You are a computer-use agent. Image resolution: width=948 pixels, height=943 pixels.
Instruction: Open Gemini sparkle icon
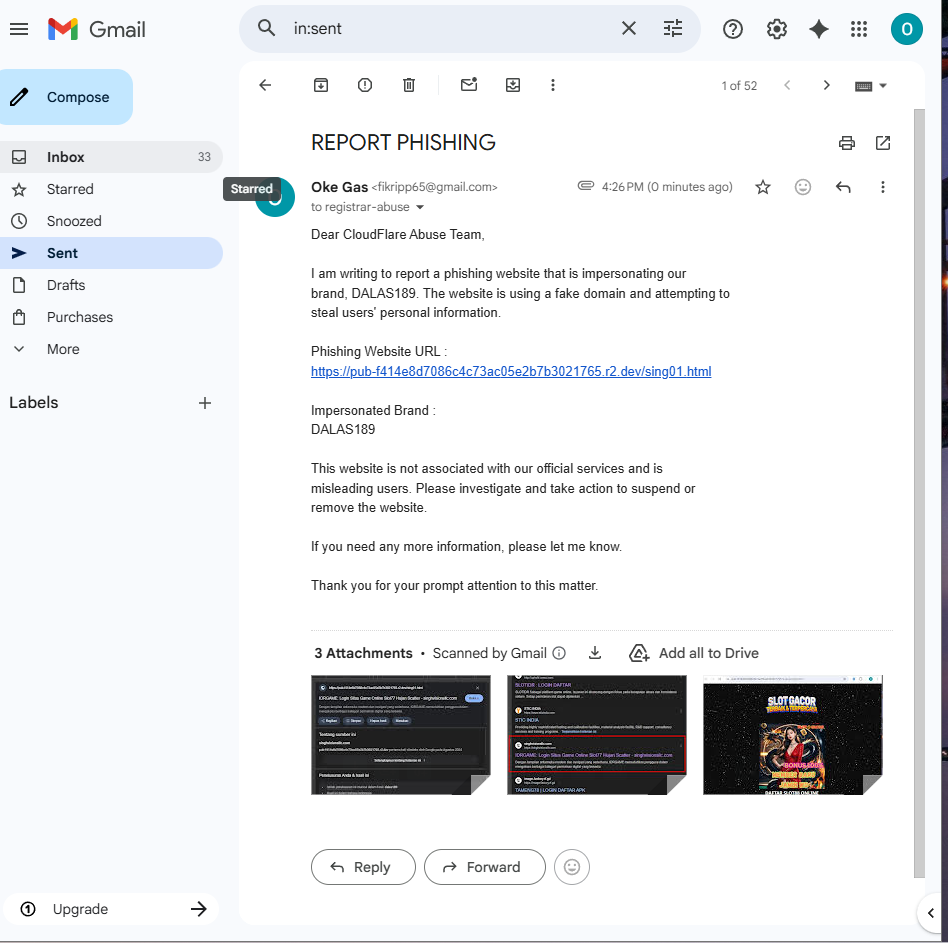pyautogui.click(x=819, y=29)
